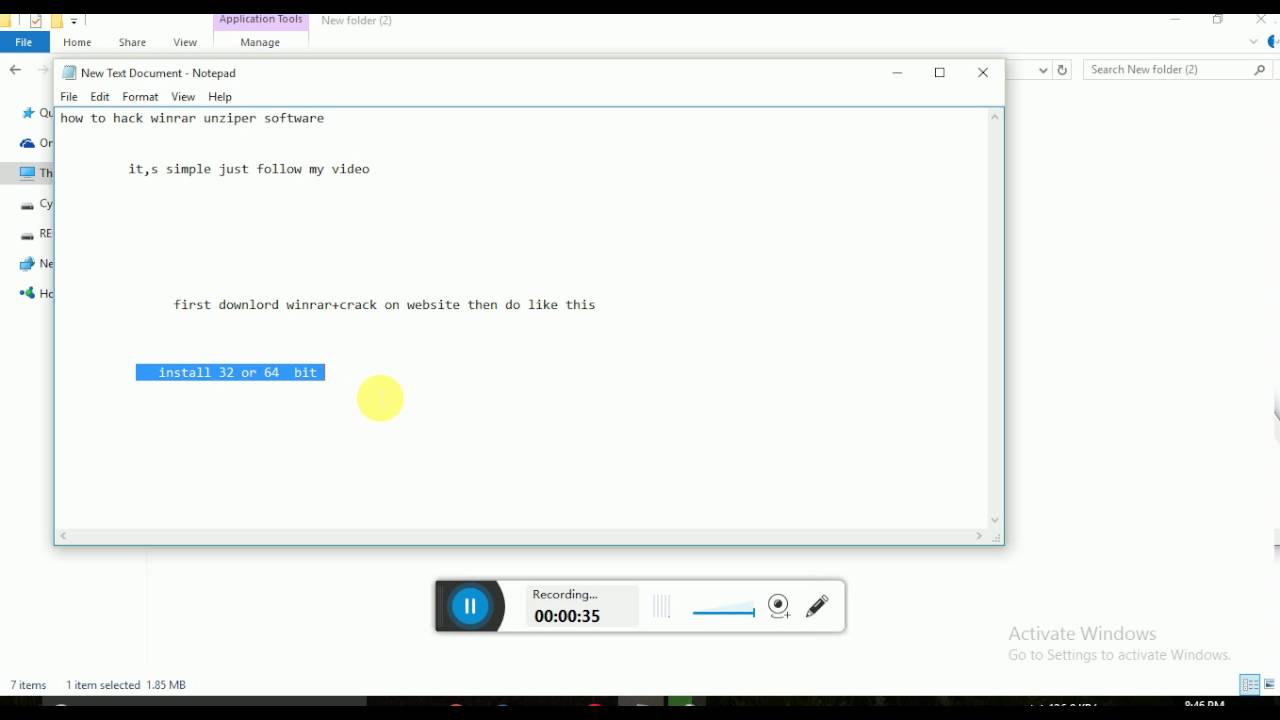Viewport: 1280px width, 720px height.
Task: Open the pencil annotation tool in recorder
Action: (x=817, y=606)
